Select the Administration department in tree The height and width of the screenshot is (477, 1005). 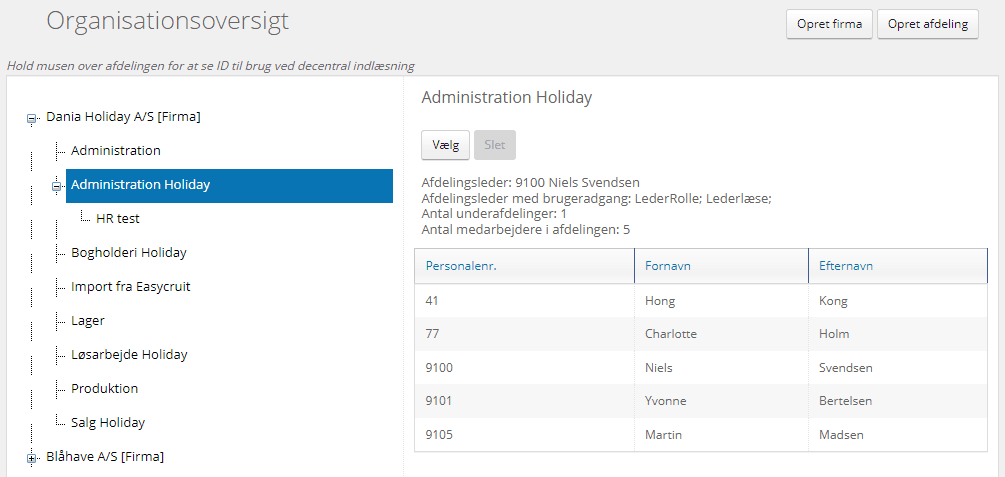coord(115,151)
